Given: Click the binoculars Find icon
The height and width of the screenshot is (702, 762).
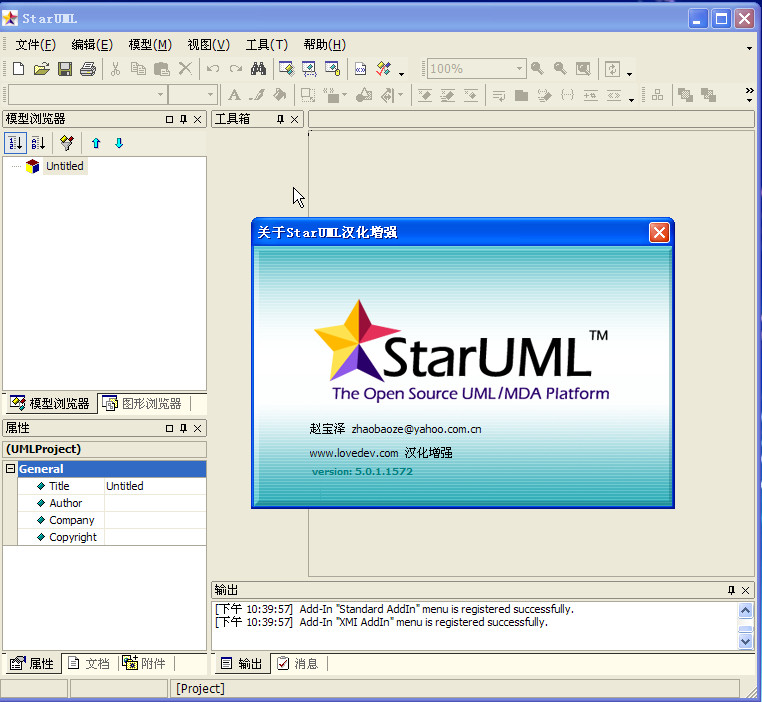Looking at the screenshot, I should point(258,69).
